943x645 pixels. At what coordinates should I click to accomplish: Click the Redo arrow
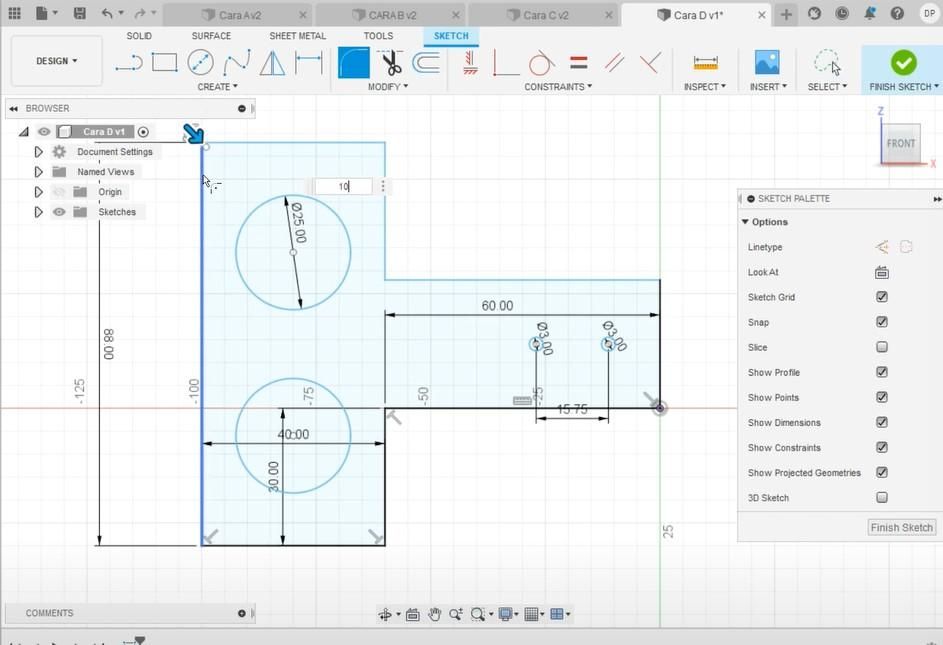pyautogui.click(x=140, y=13)
